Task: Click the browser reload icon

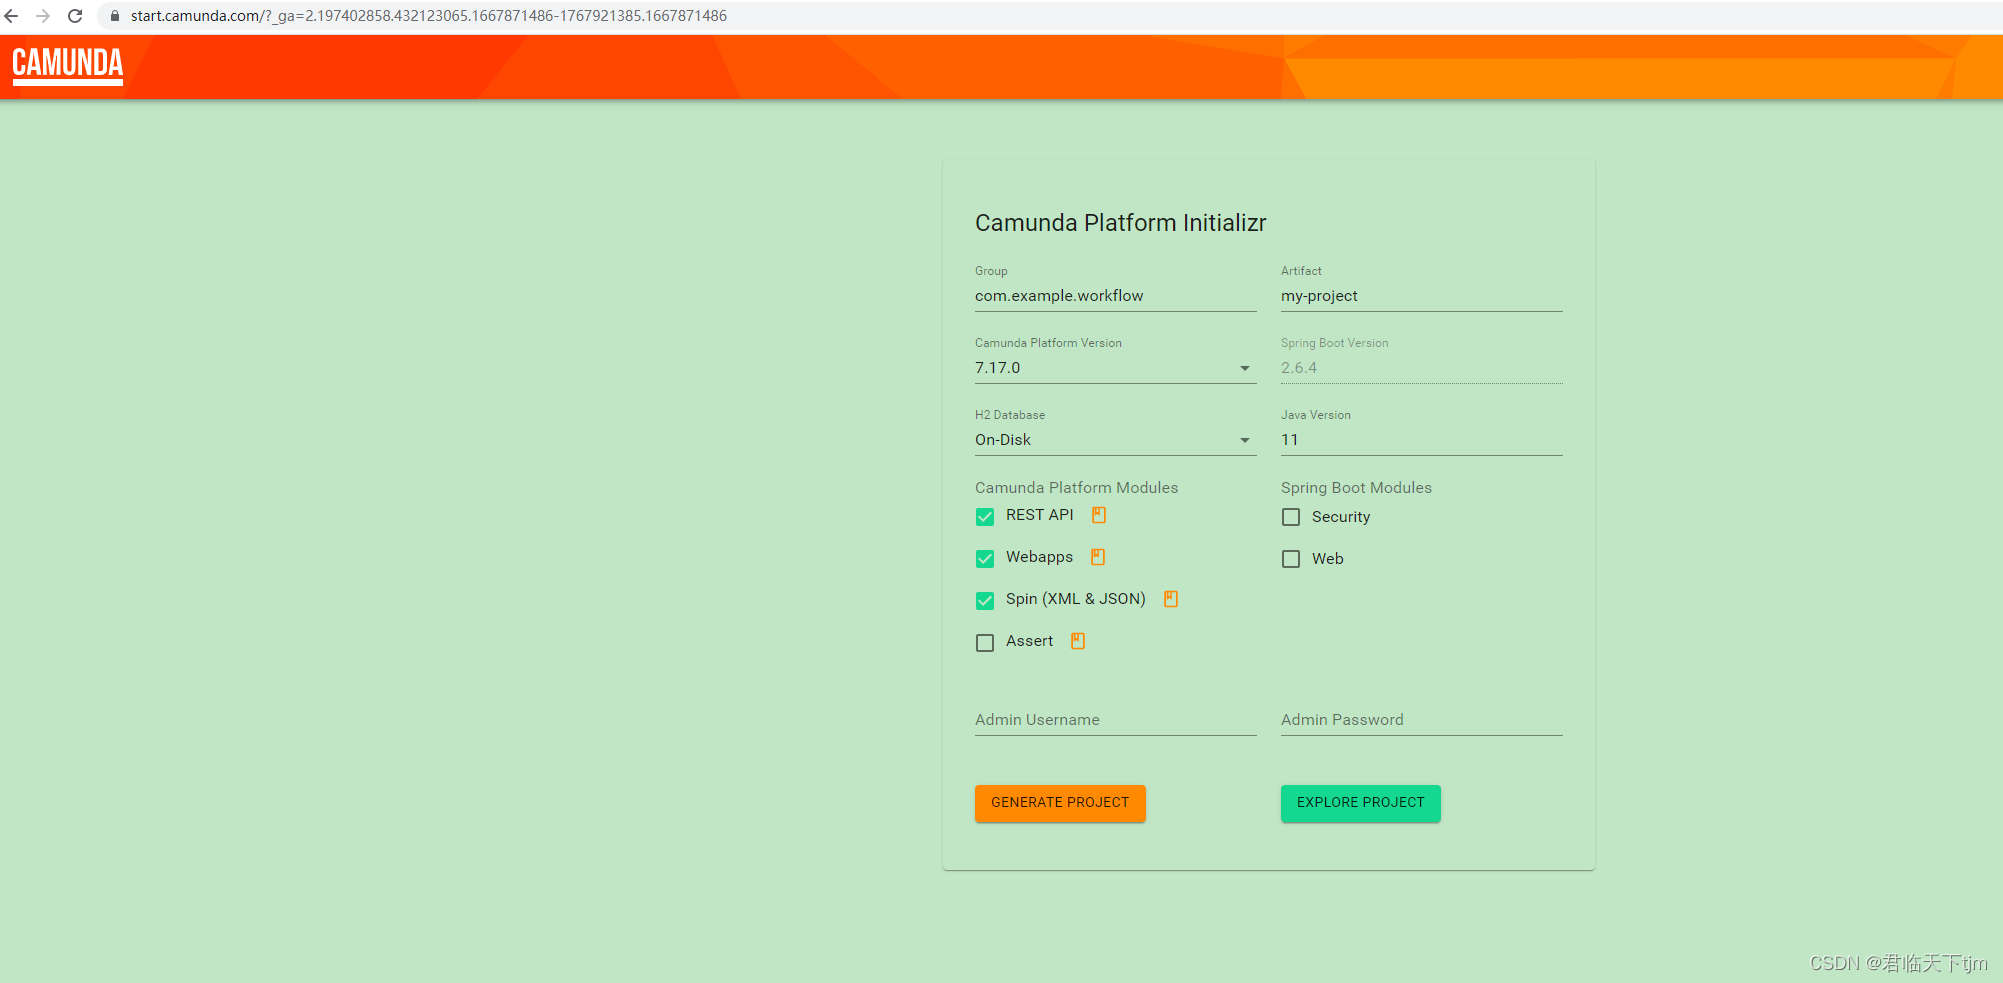Action: [74, 16]
